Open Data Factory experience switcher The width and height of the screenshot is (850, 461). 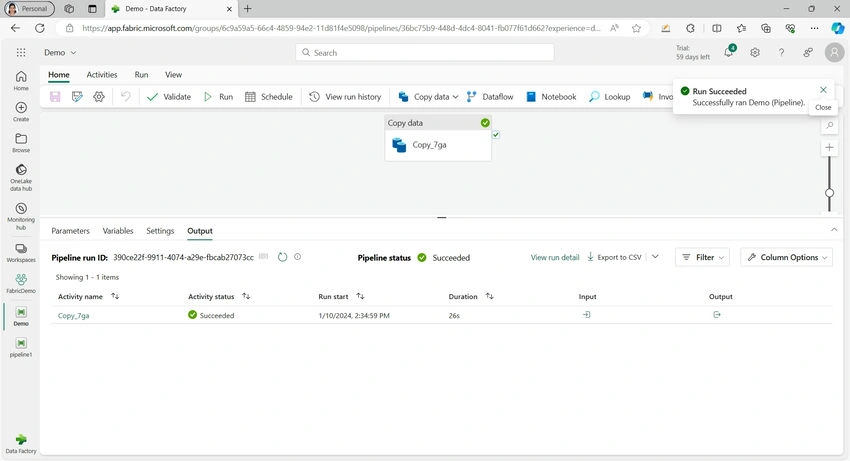(21, 444)
